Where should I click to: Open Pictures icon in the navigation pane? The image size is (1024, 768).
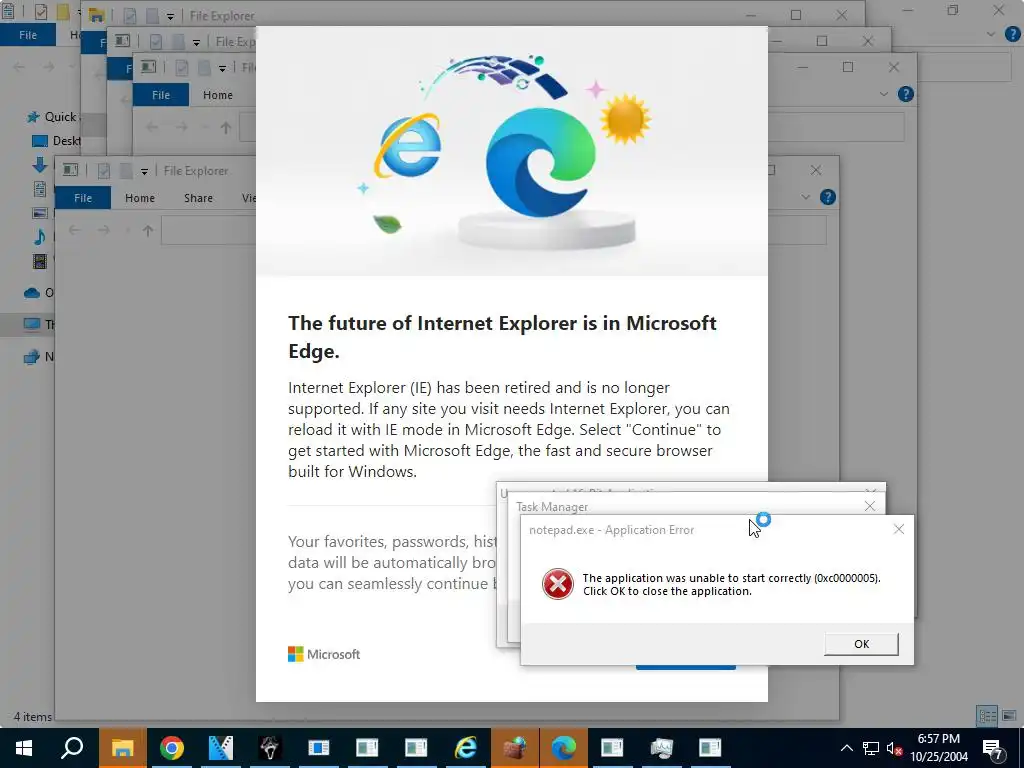tap(40, 213)
